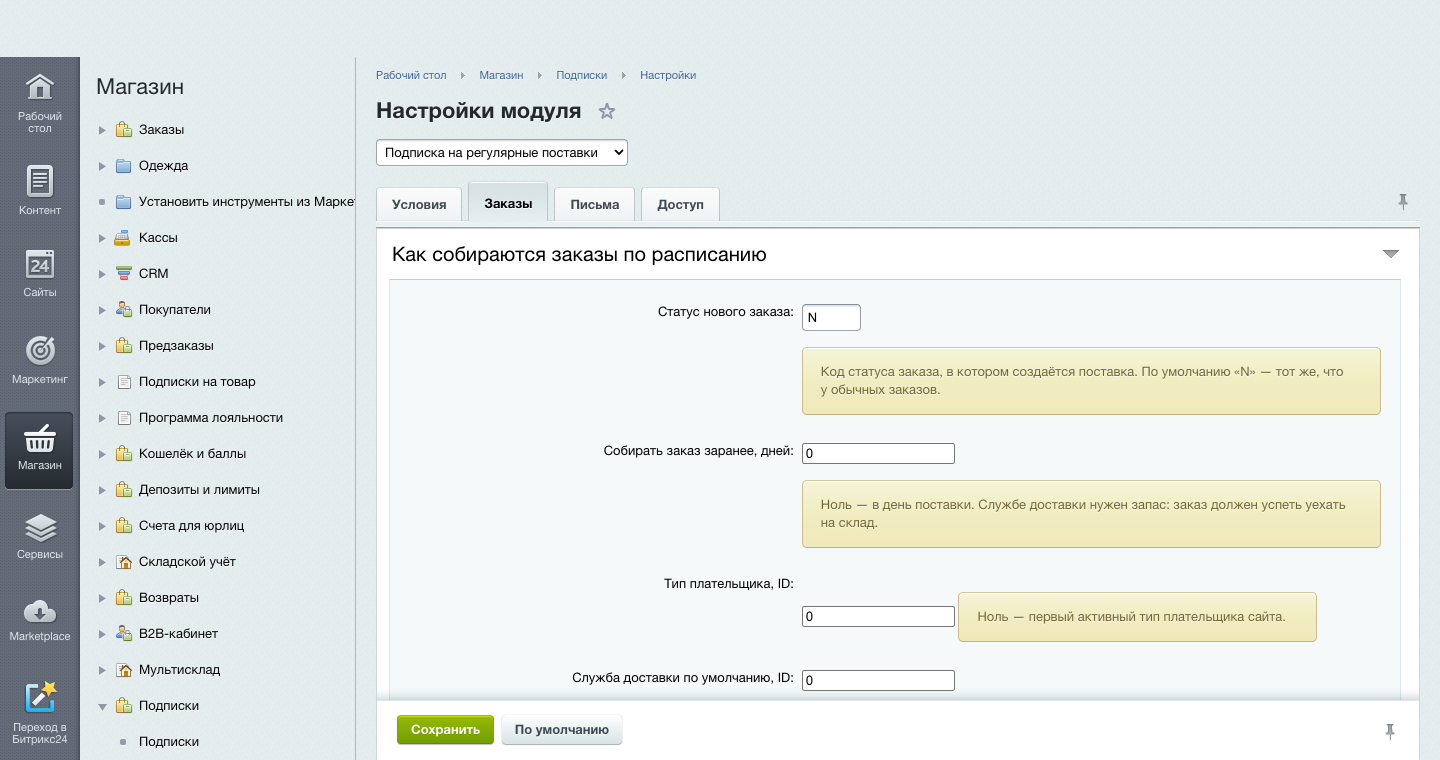Screen dimensions: 1440x760
Task: Open Депозиты и лимиты tree item
Action: (199, 489)
